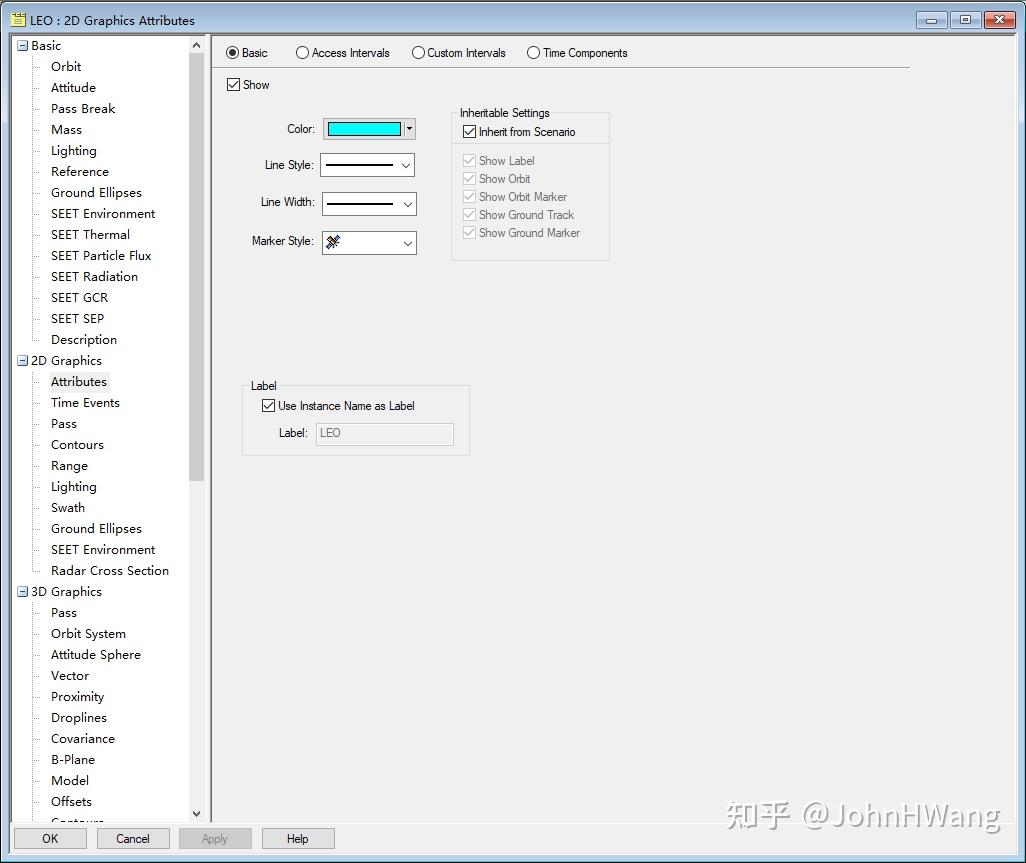Toggle the Show Orbit Marker checkbox
The width and height of the screenshot is (1026, 863).
469,196
